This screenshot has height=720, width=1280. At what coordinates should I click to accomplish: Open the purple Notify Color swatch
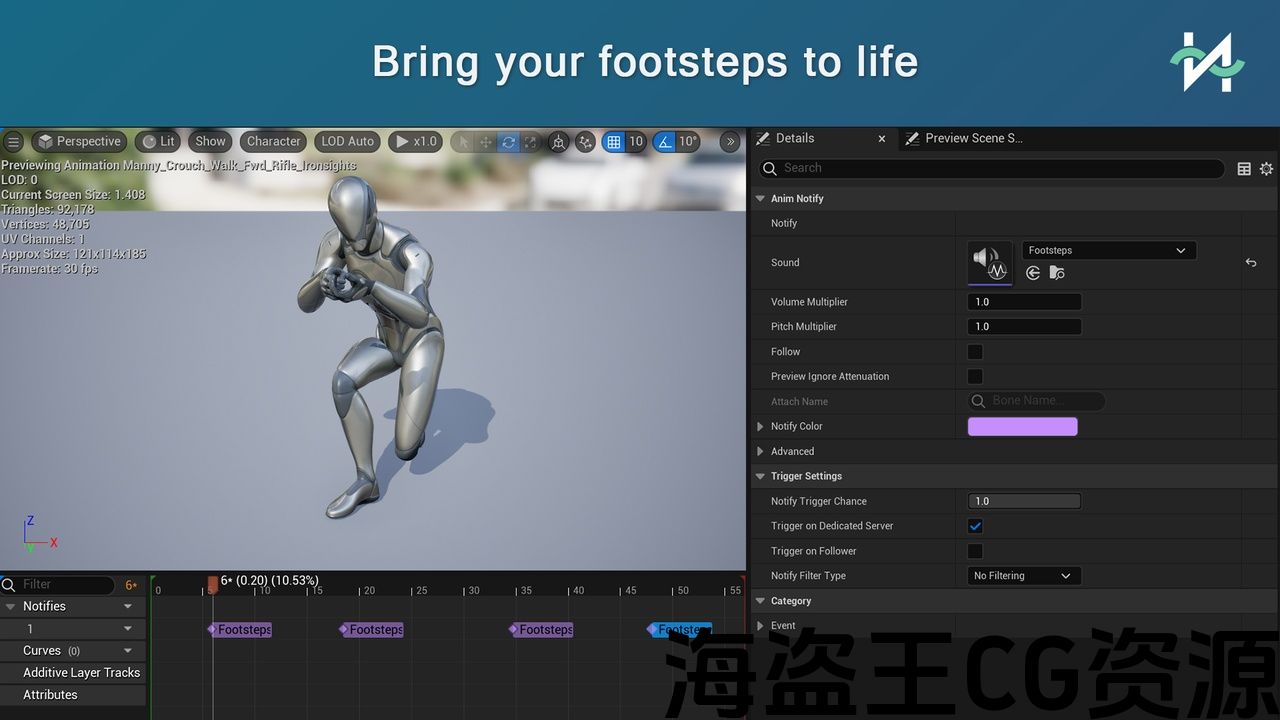[1022, 427]
